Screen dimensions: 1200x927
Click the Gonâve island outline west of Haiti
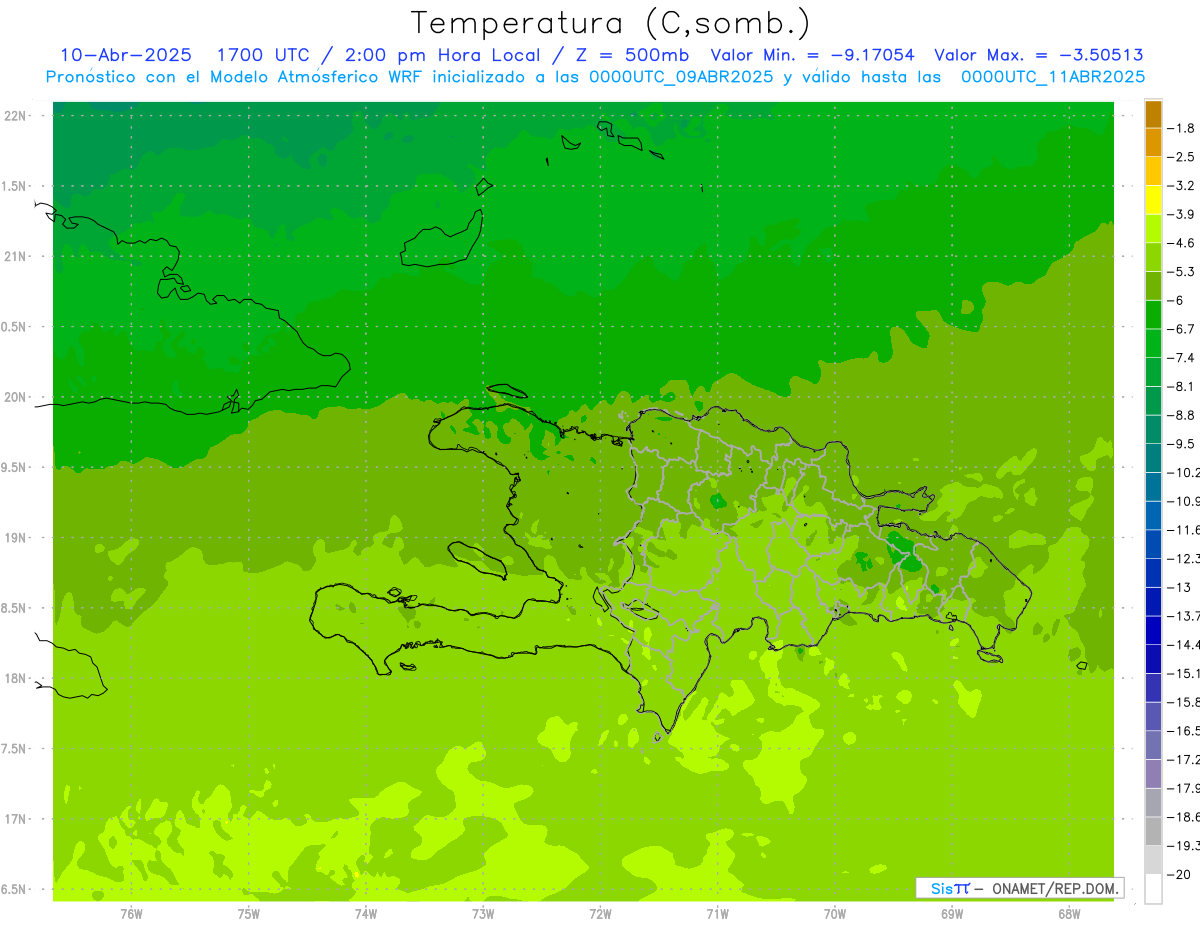click(478, 559)
